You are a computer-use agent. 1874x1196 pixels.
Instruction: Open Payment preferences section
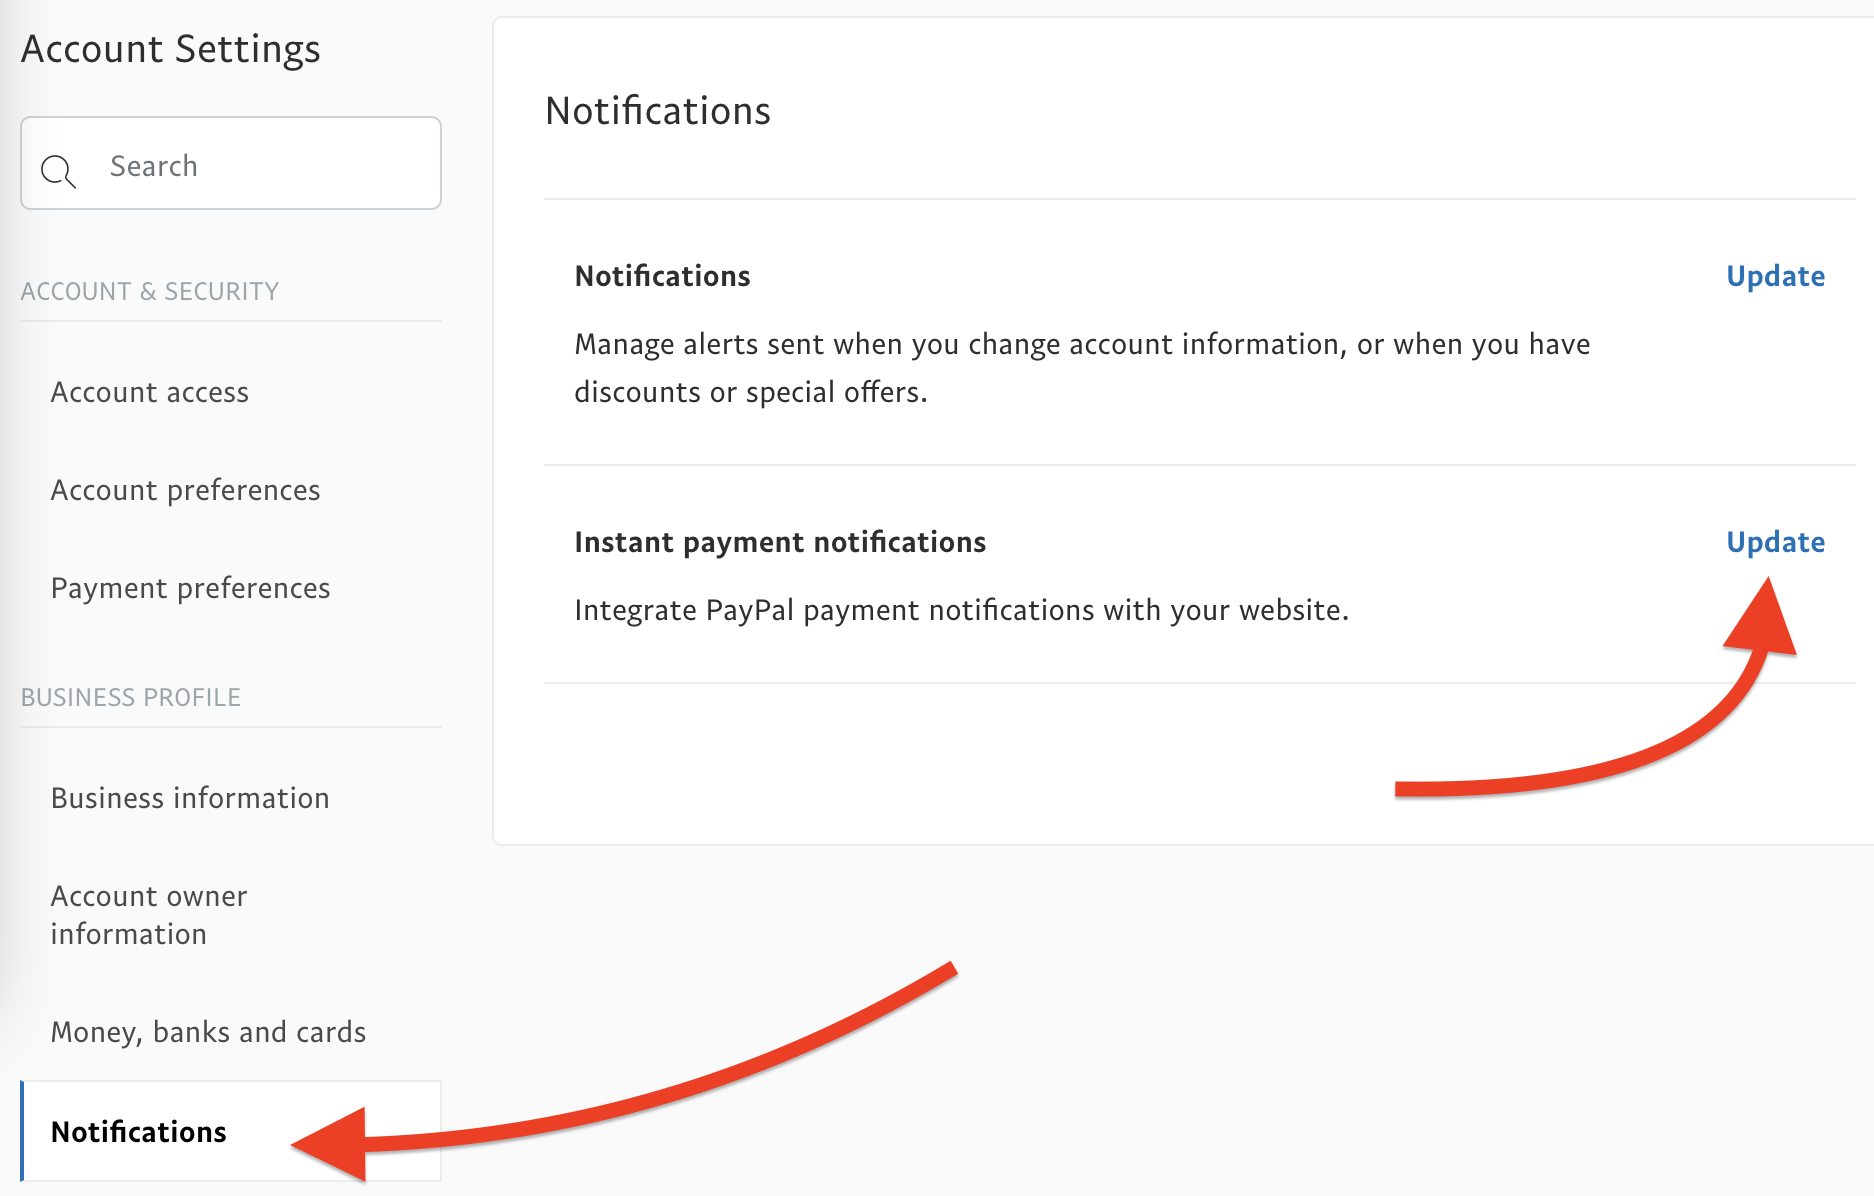[191, 588]
